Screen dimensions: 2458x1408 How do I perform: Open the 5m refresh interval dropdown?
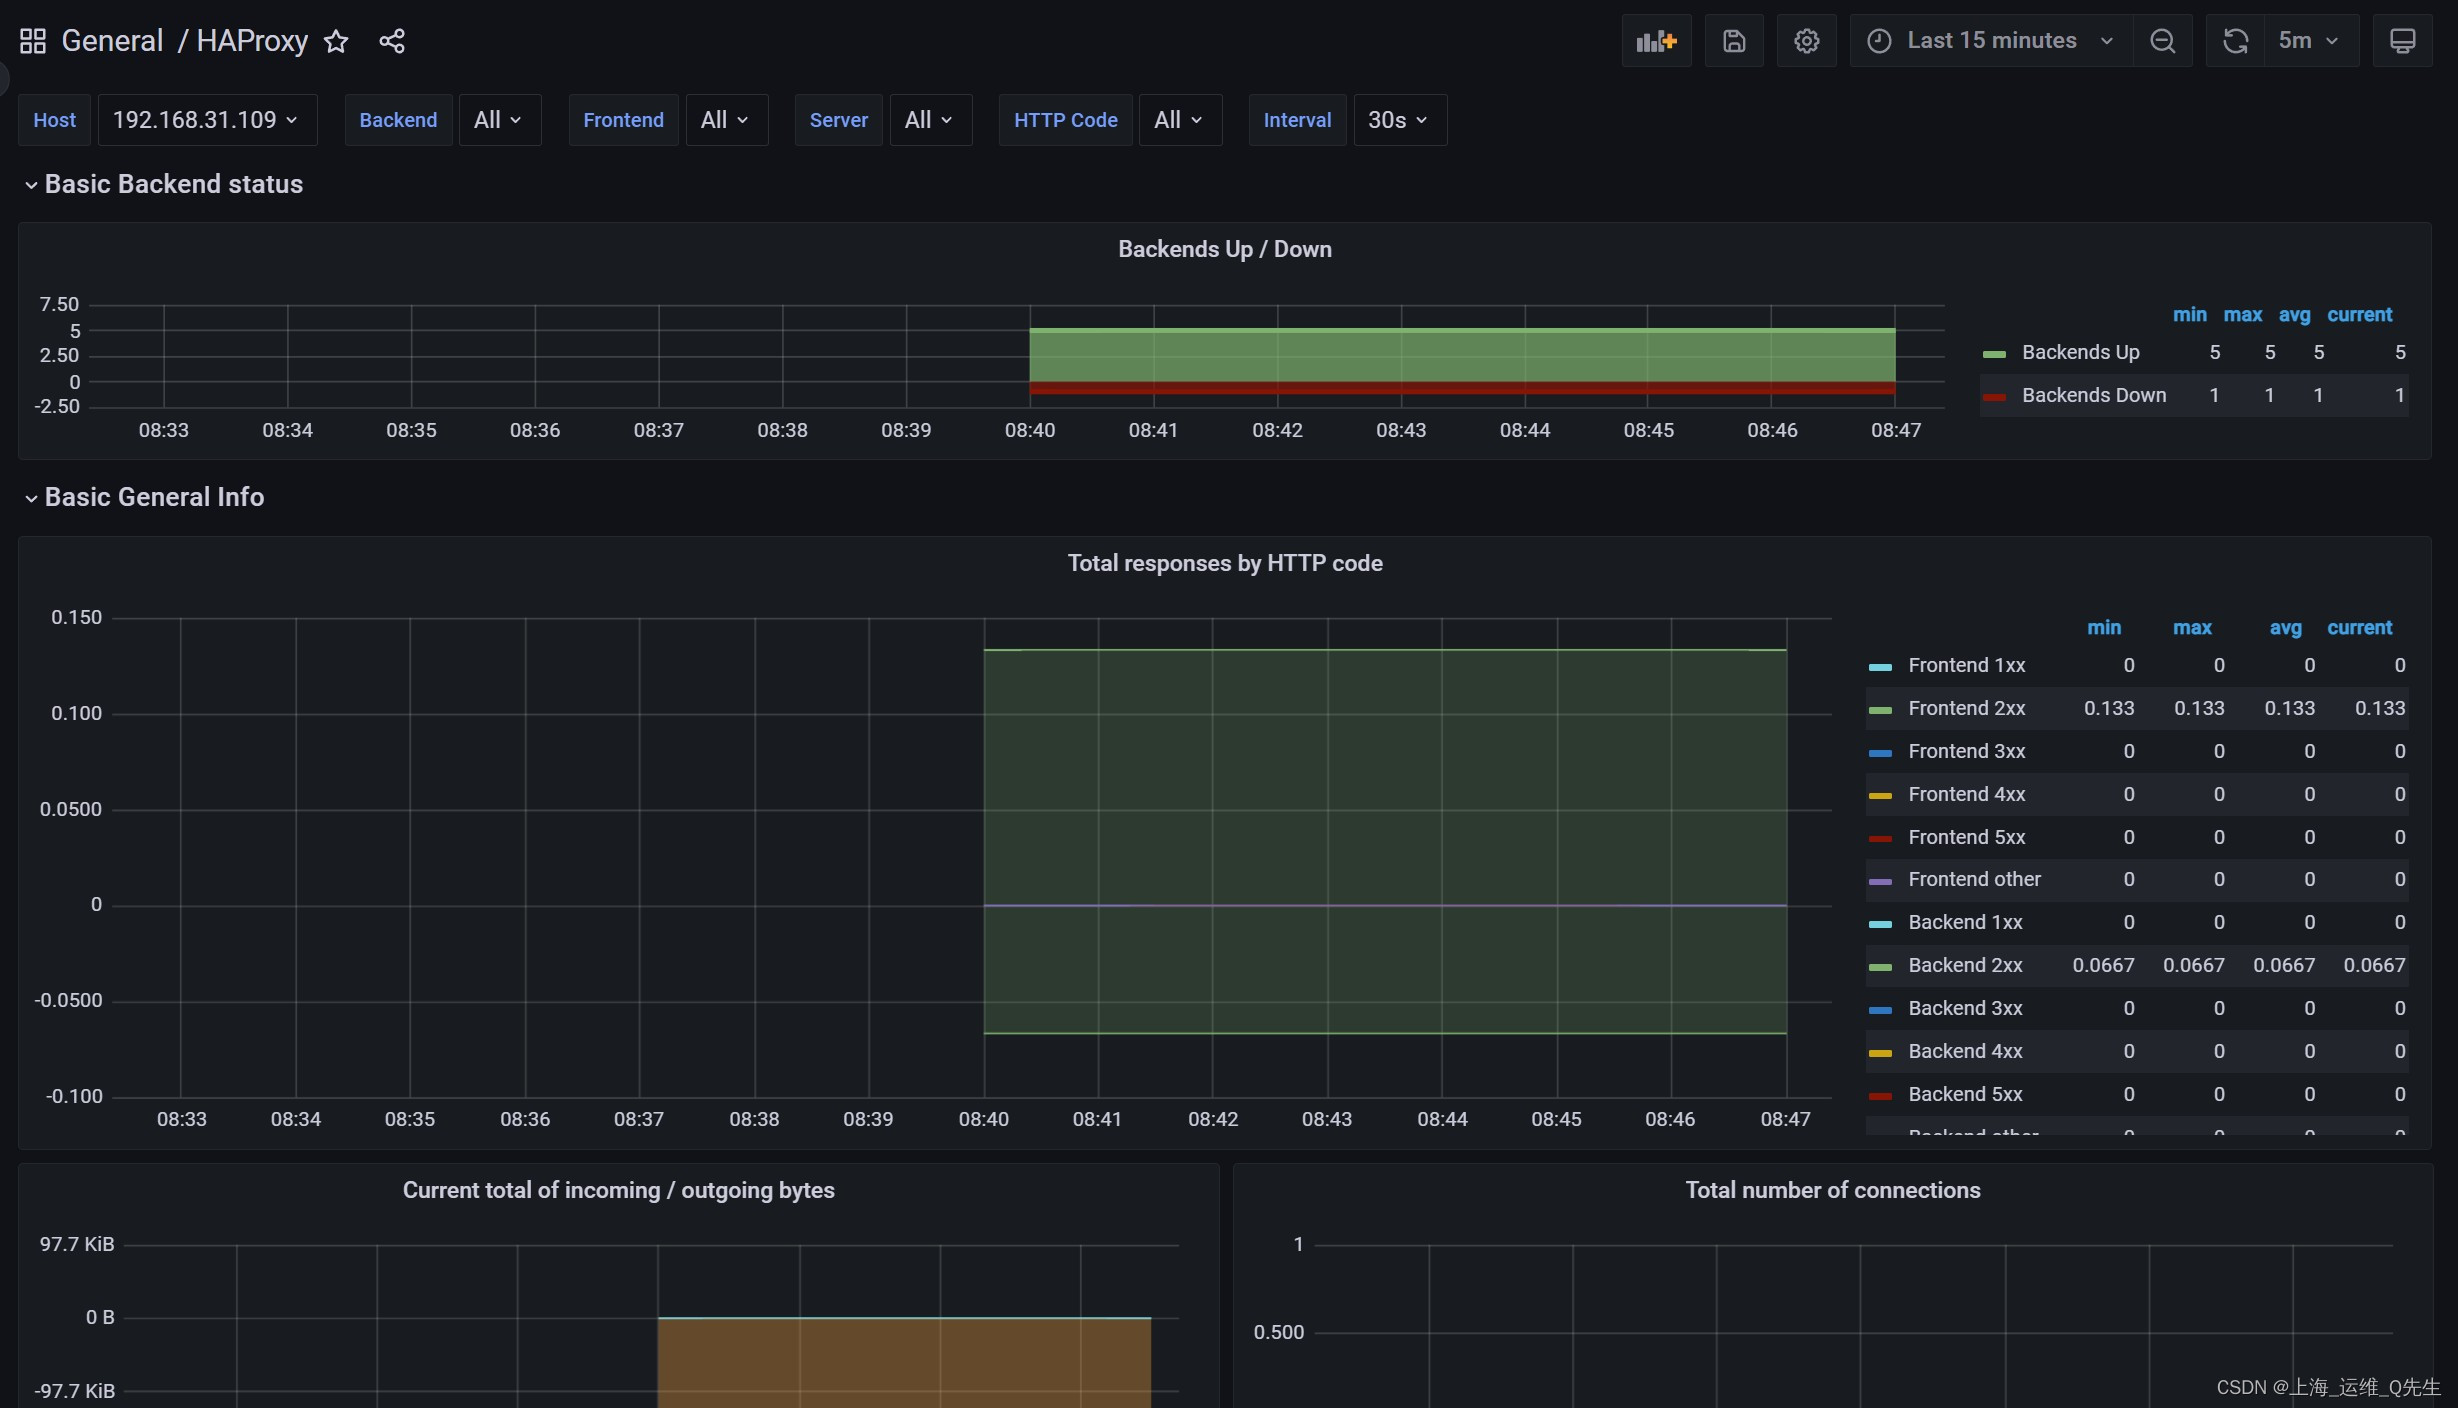click(2310, 41)
